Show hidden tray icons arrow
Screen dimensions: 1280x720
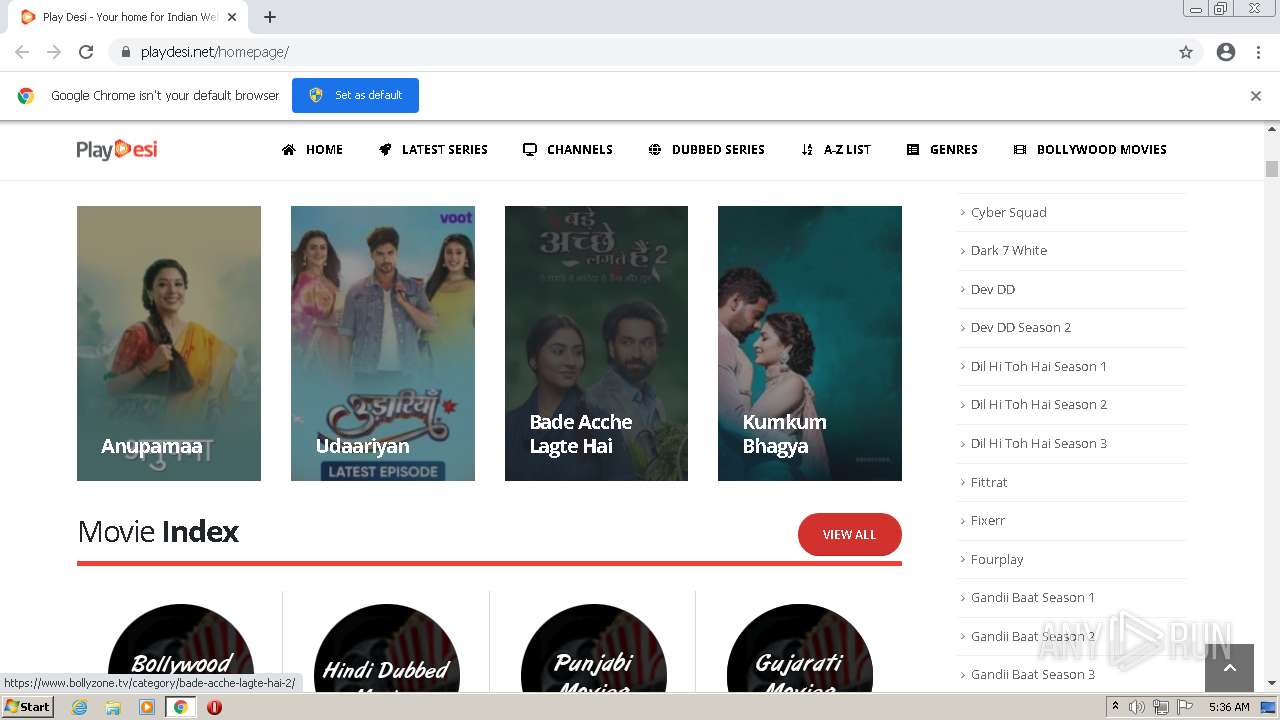coord(1115,707)
